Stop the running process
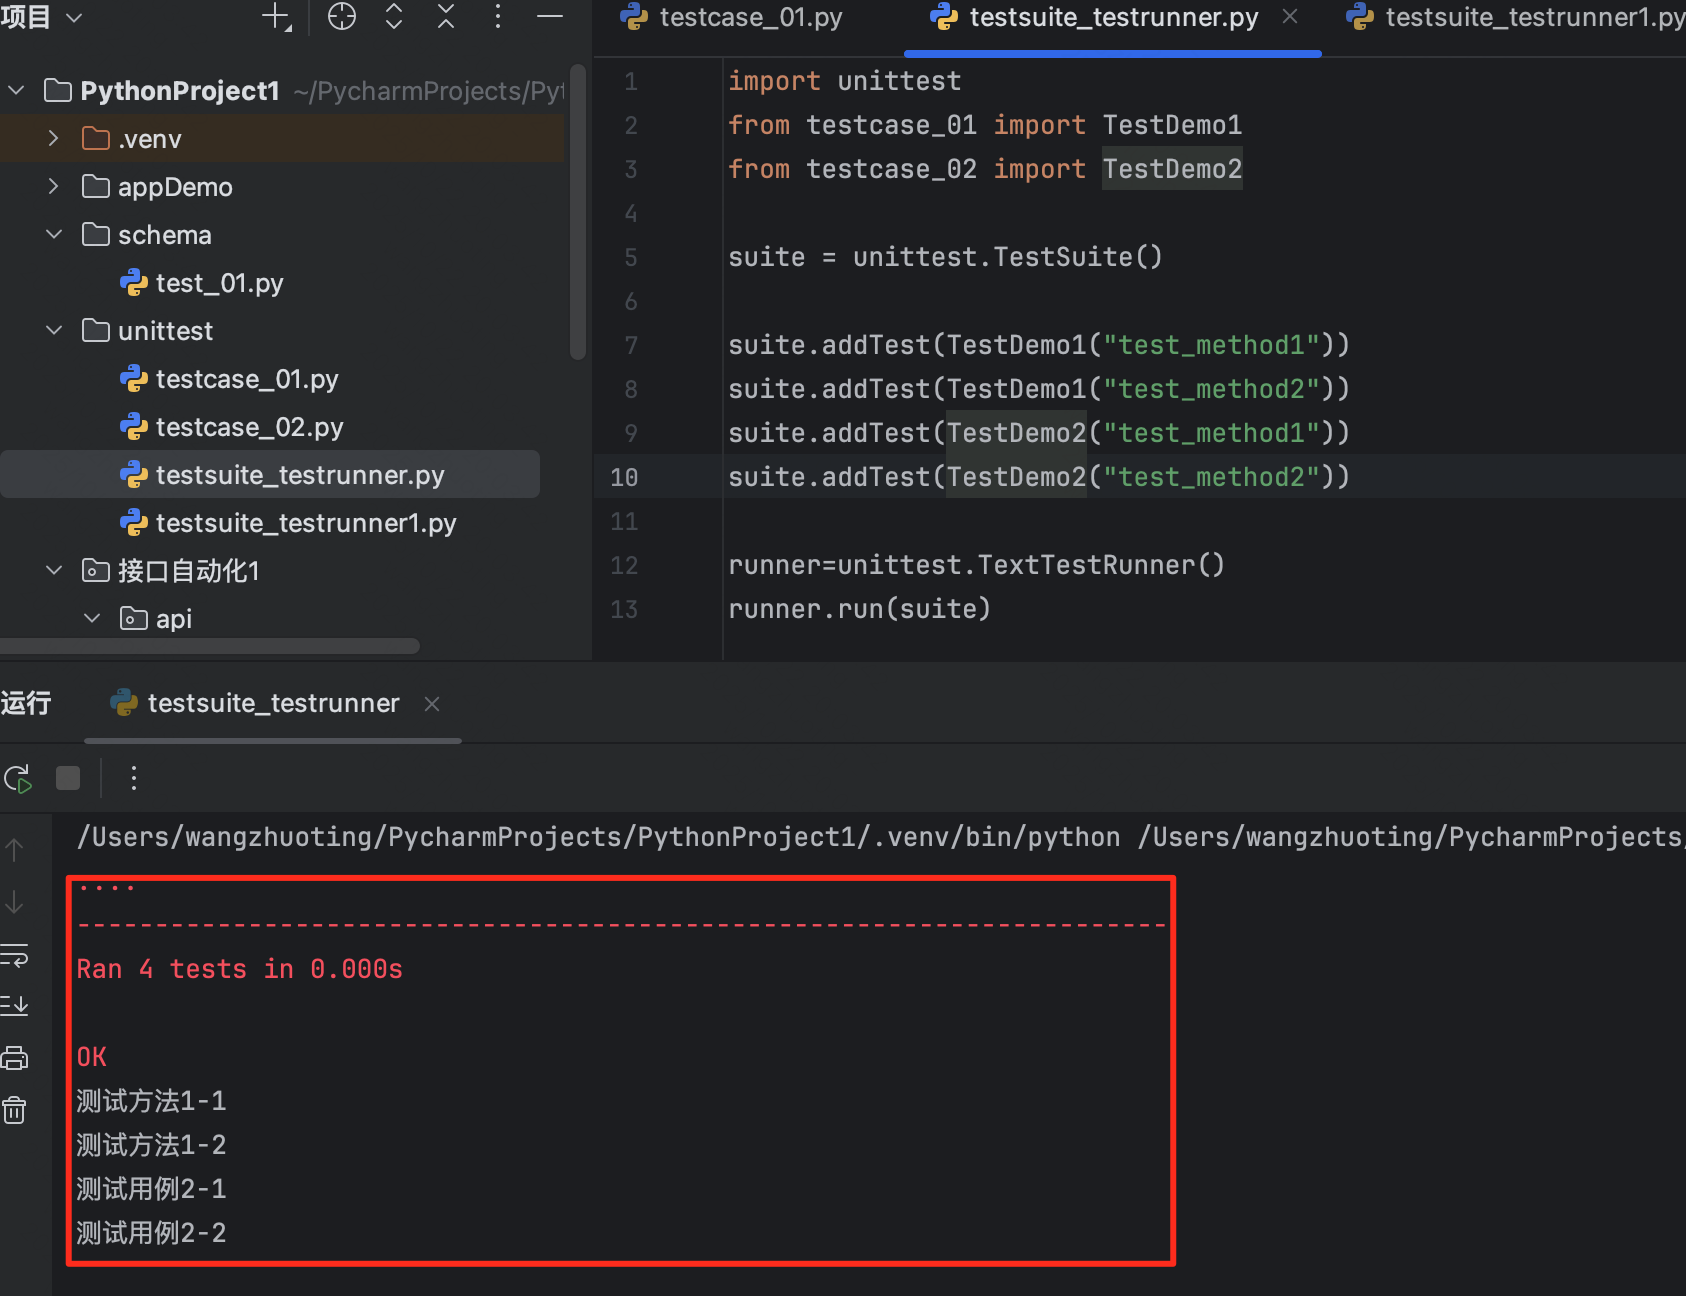The width and height of the screenshot is (1686, 1296). (x=68, y=778)
